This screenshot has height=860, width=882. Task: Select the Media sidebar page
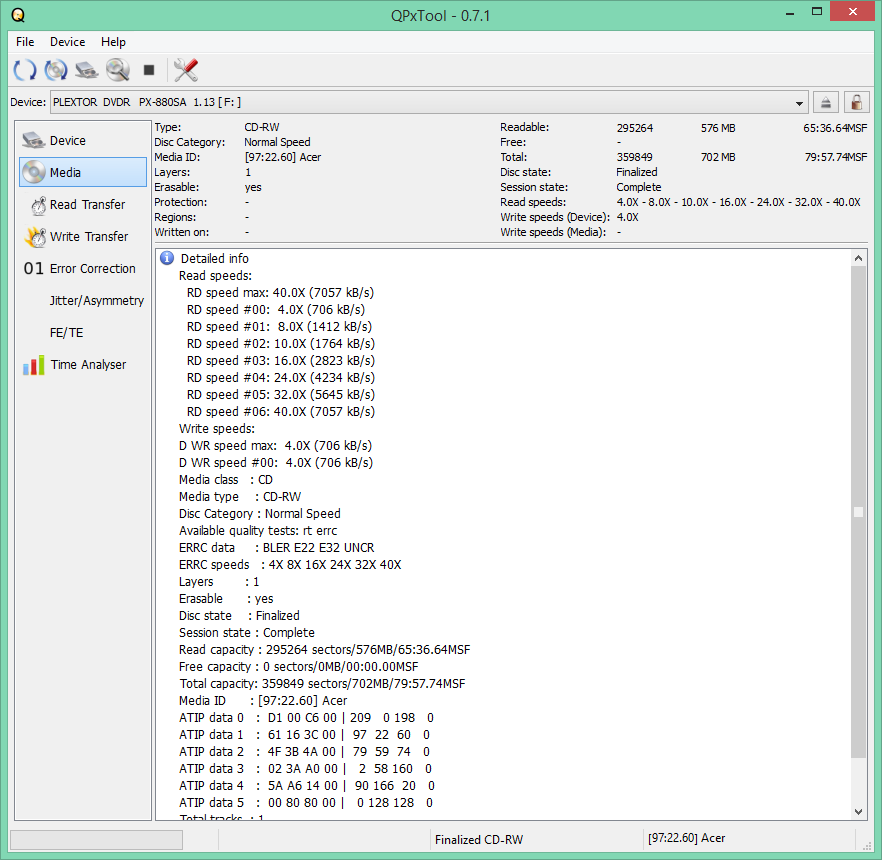tap(83, 172)
